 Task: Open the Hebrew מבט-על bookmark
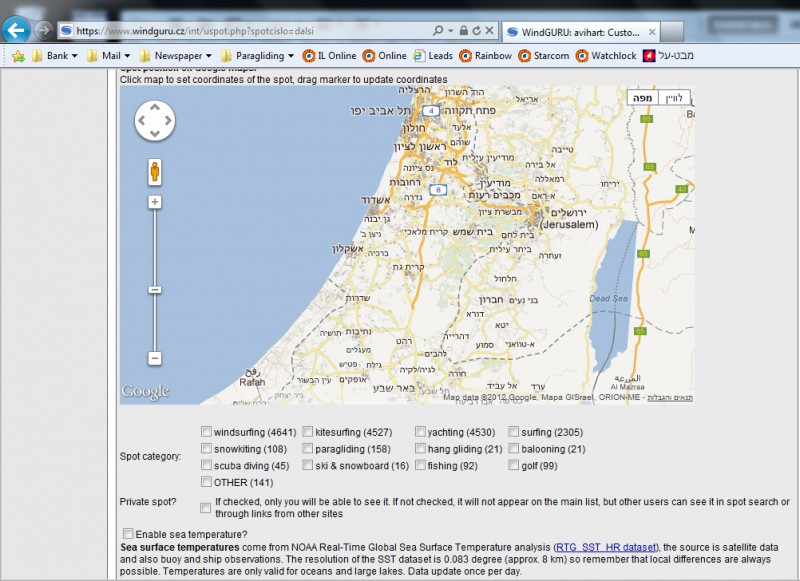pyautogui.click(x=668, y=56)
